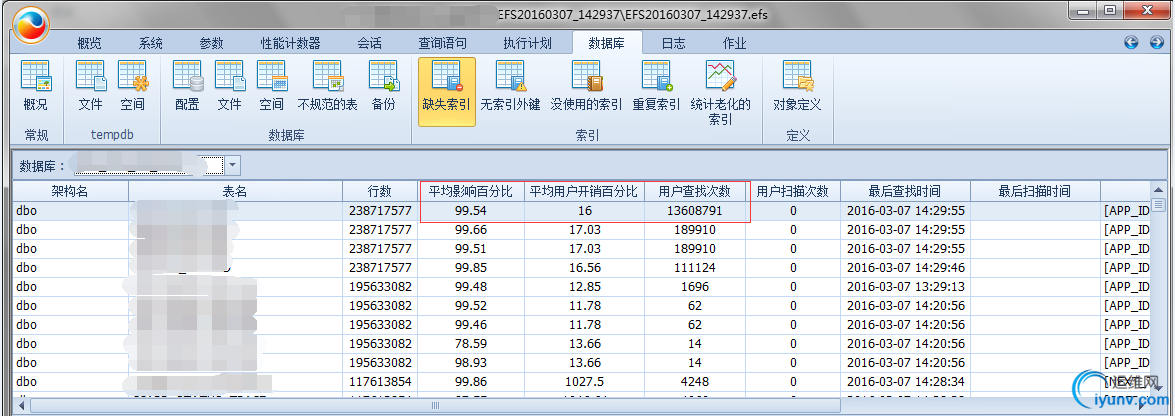Viewport: 1175px width, 416px height.
Task: Select cell with value 4248
Action: click(695, 382)
